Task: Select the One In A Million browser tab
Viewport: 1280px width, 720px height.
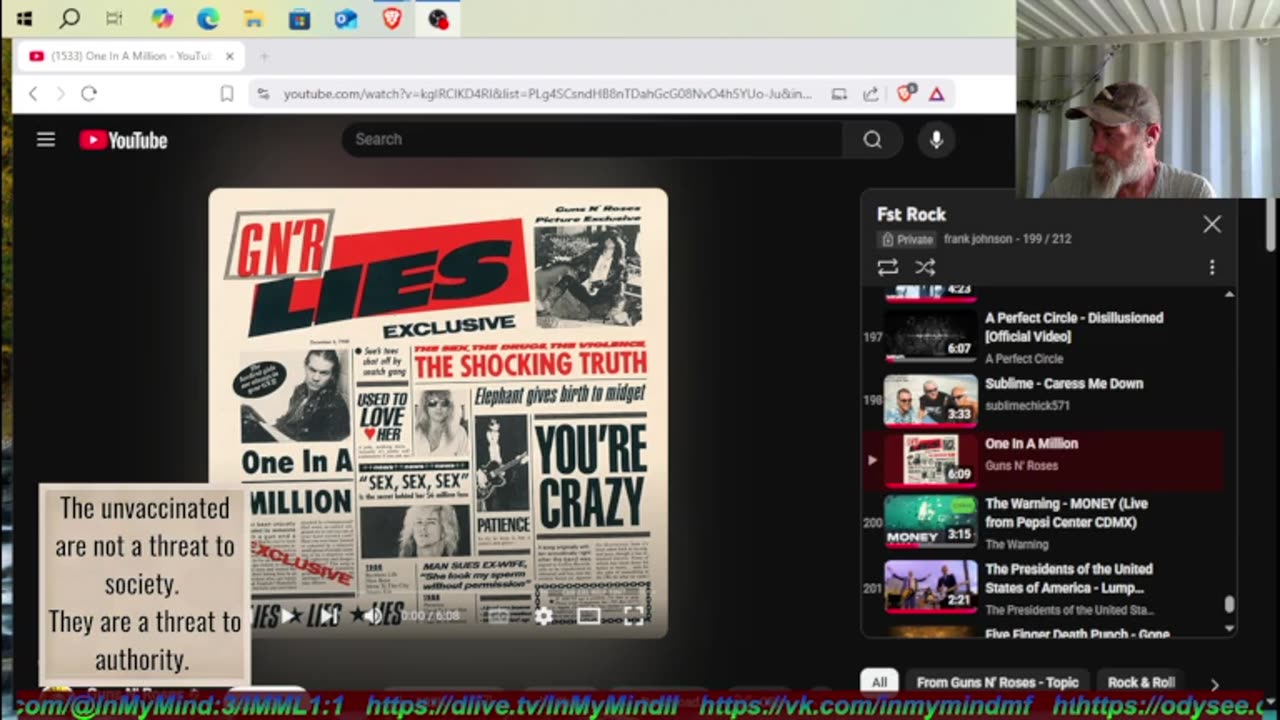Action: coord(130,56)
